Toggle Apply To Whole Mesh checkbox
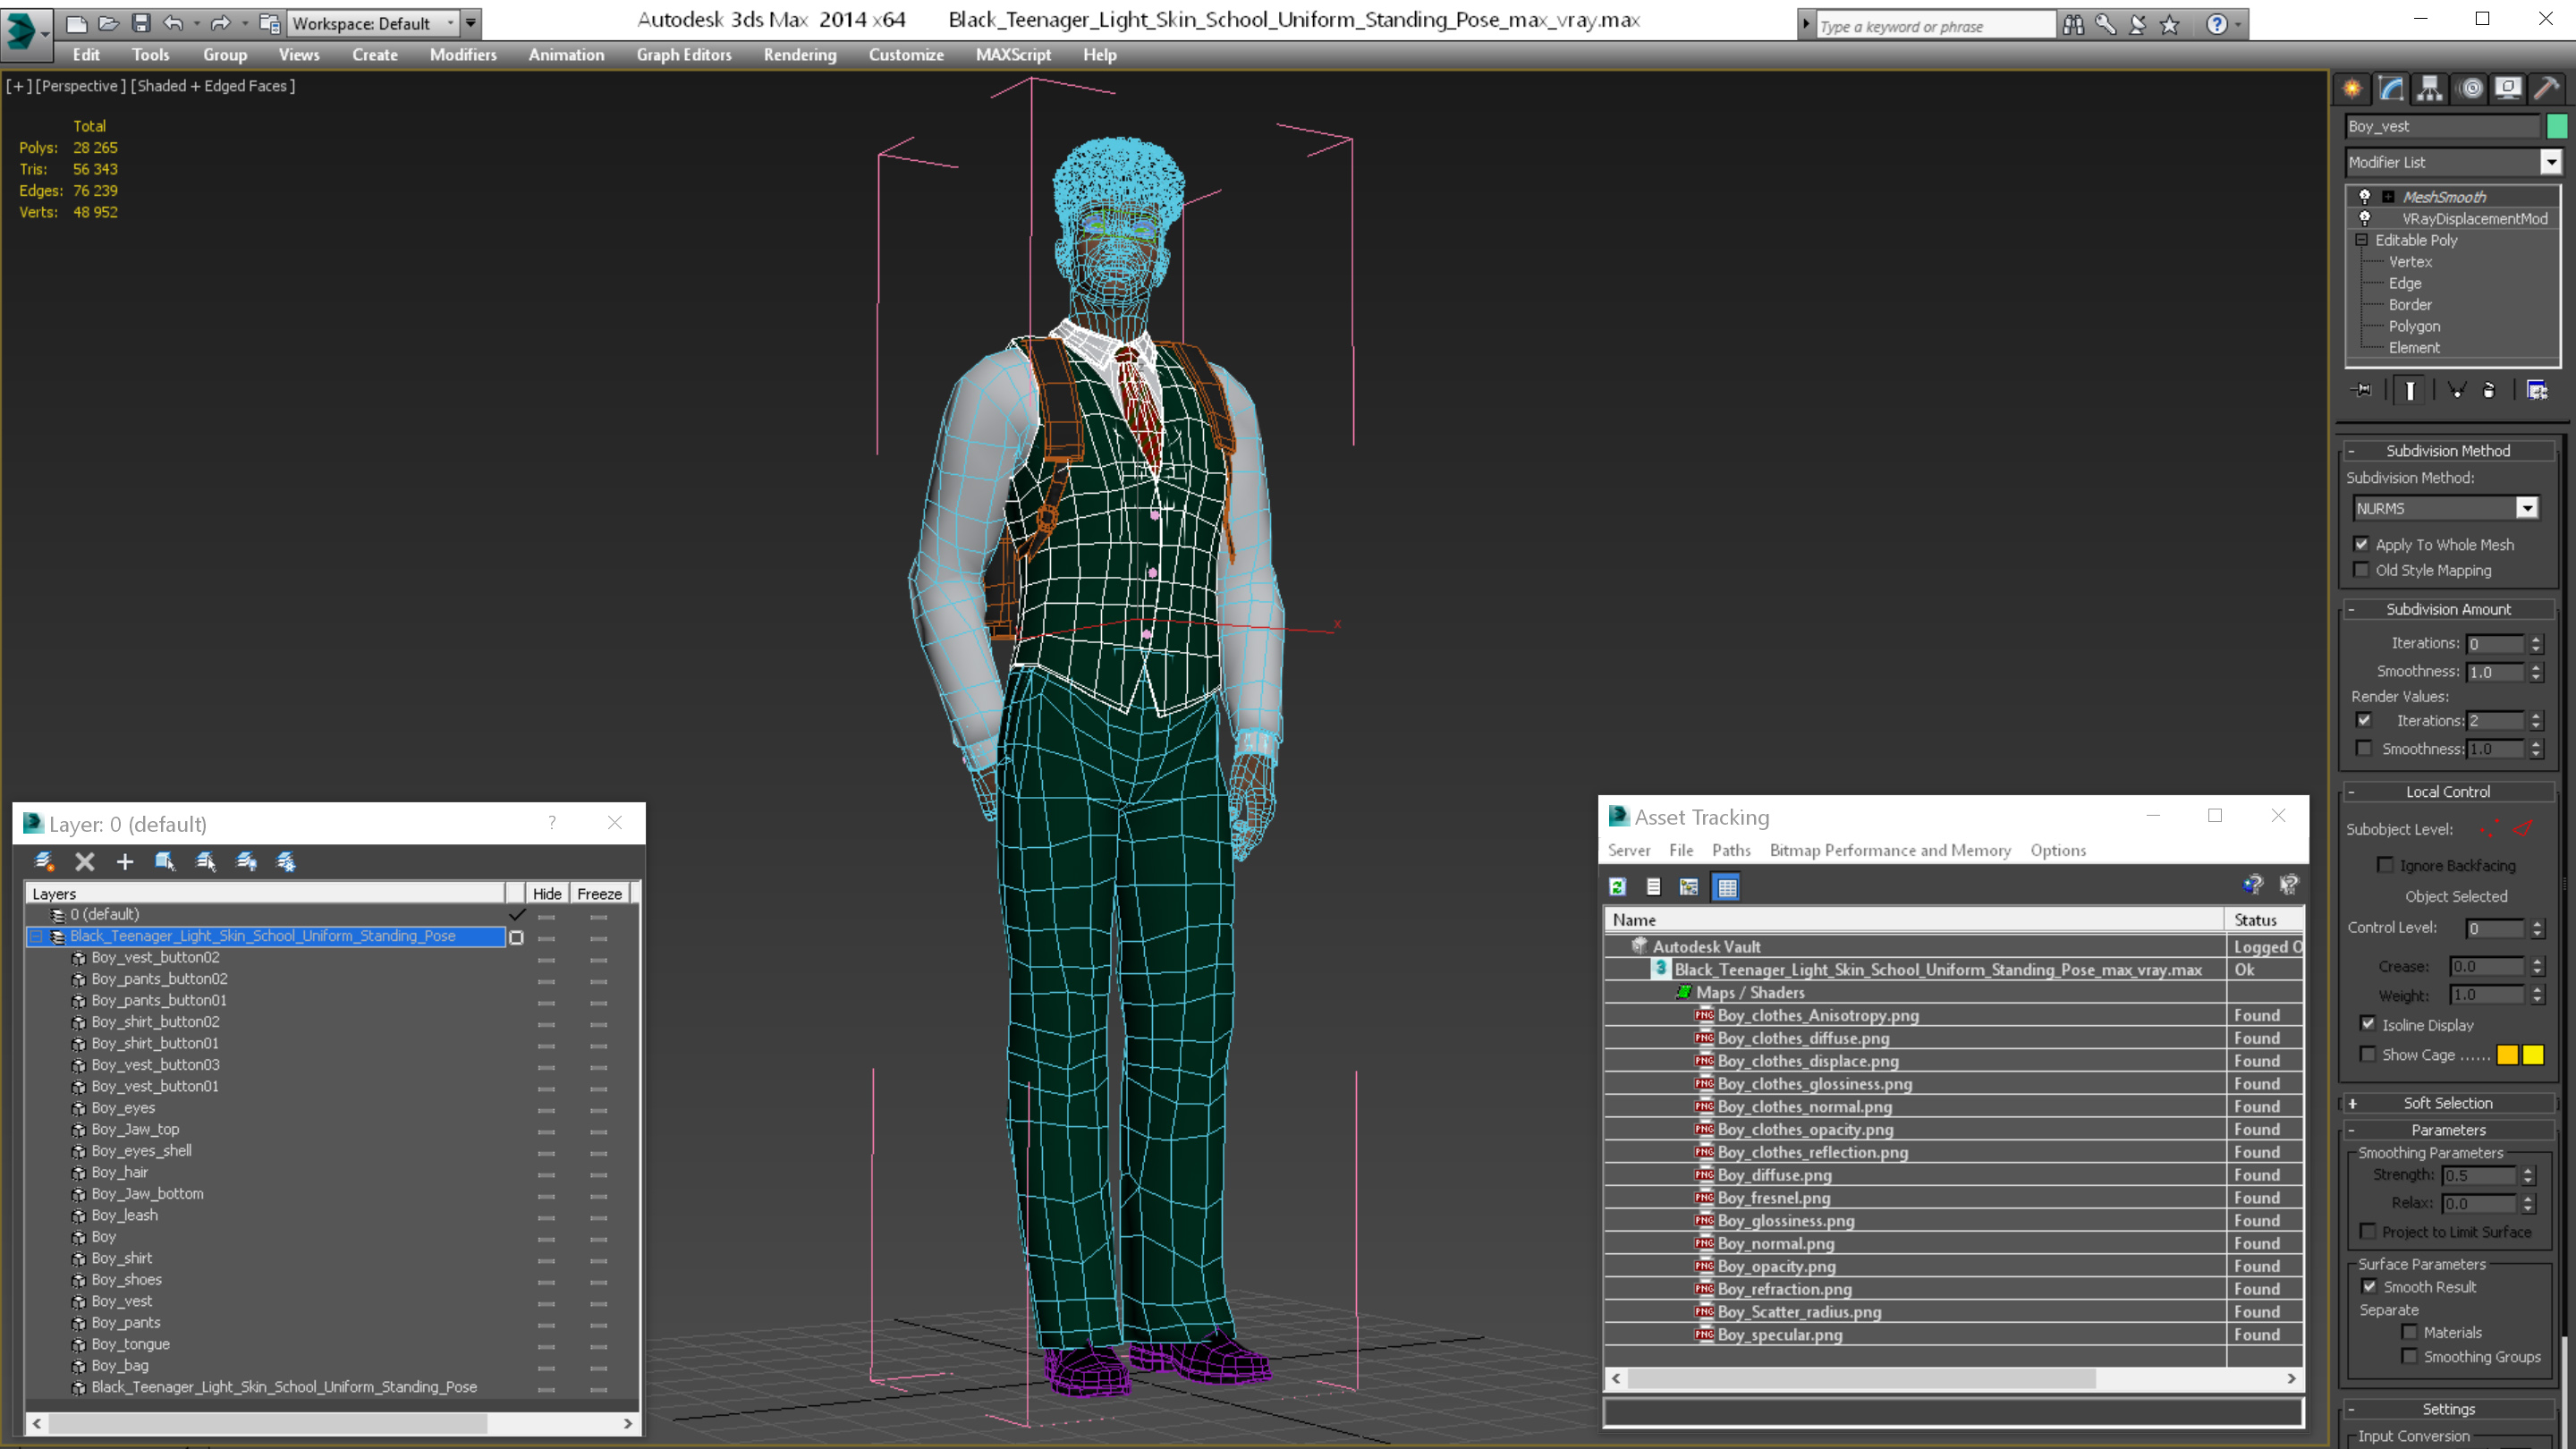 (x=2362, y=544)
